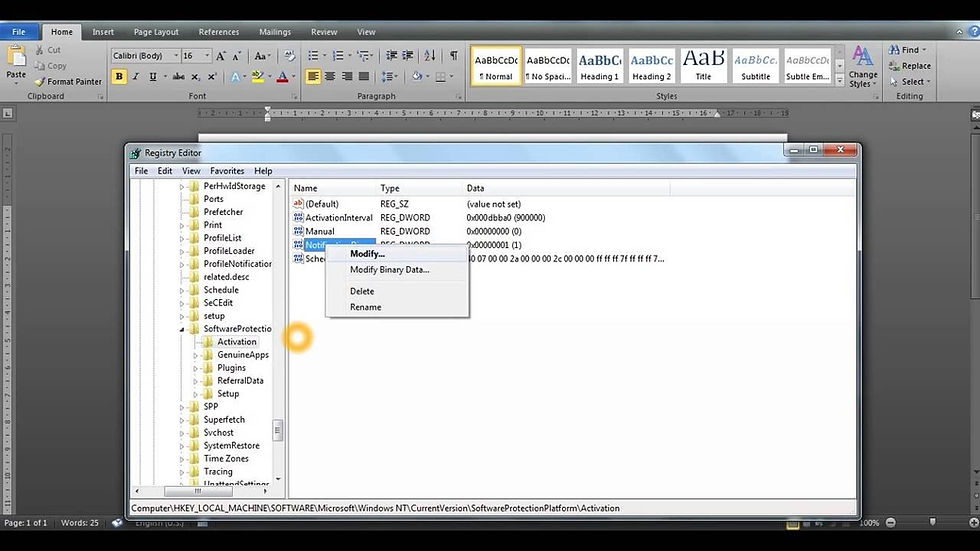Click Show/Hide paragraph marks icon
Image resolution: width=980 pixels, height=551 pixels.
(x=454, y=56)
